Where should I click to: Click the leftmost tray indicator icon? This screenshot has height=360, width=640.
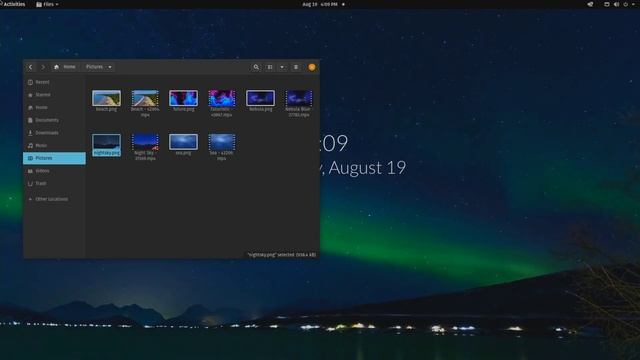[x=590, y=4]
